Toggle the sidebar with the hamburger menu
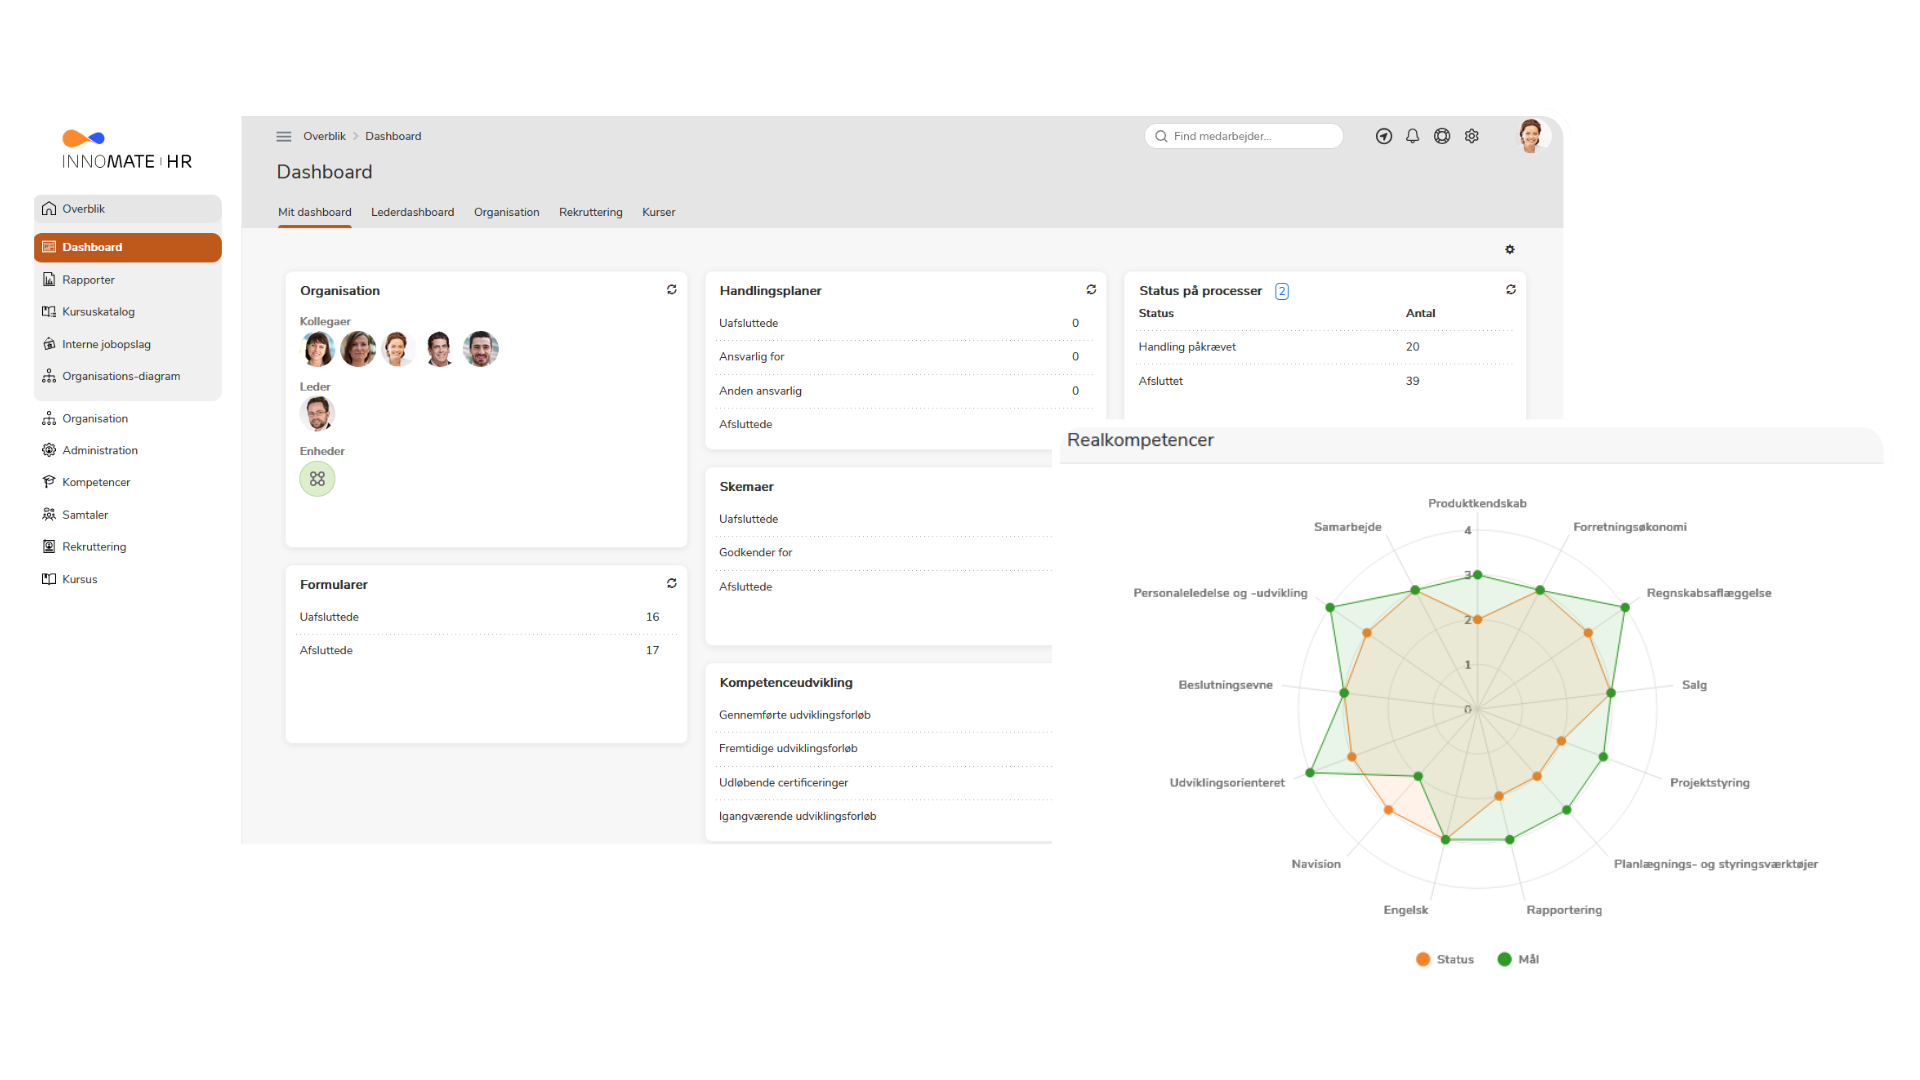1920x1080 pixels. pyautogui.click(x=284, y=136)
